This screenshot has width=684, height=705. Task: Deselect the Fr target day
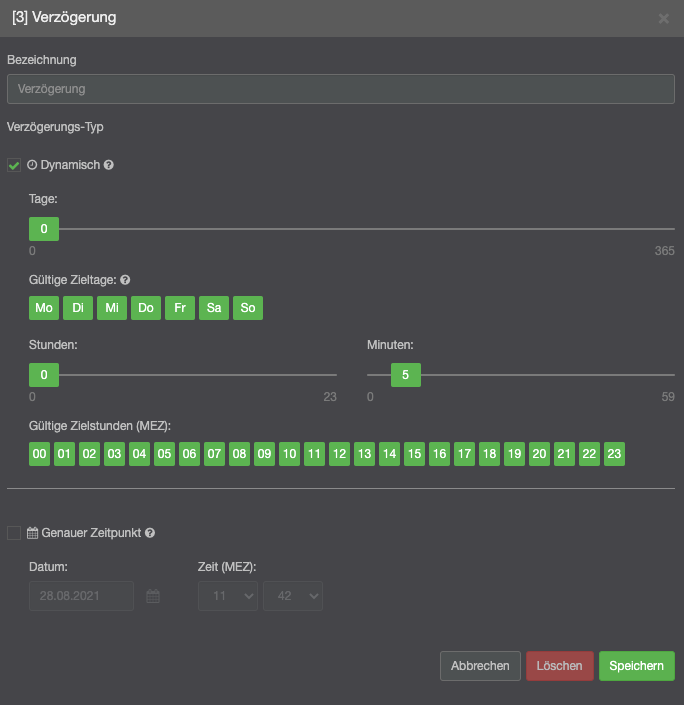pos(180,308)
